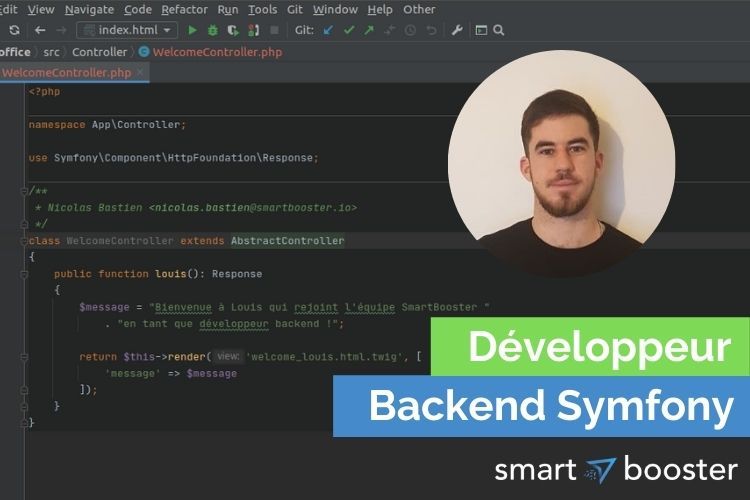Screen dimensions: 750x500
Task: Click the profiler icon next to coverage
Action: (x=254, y=30)
